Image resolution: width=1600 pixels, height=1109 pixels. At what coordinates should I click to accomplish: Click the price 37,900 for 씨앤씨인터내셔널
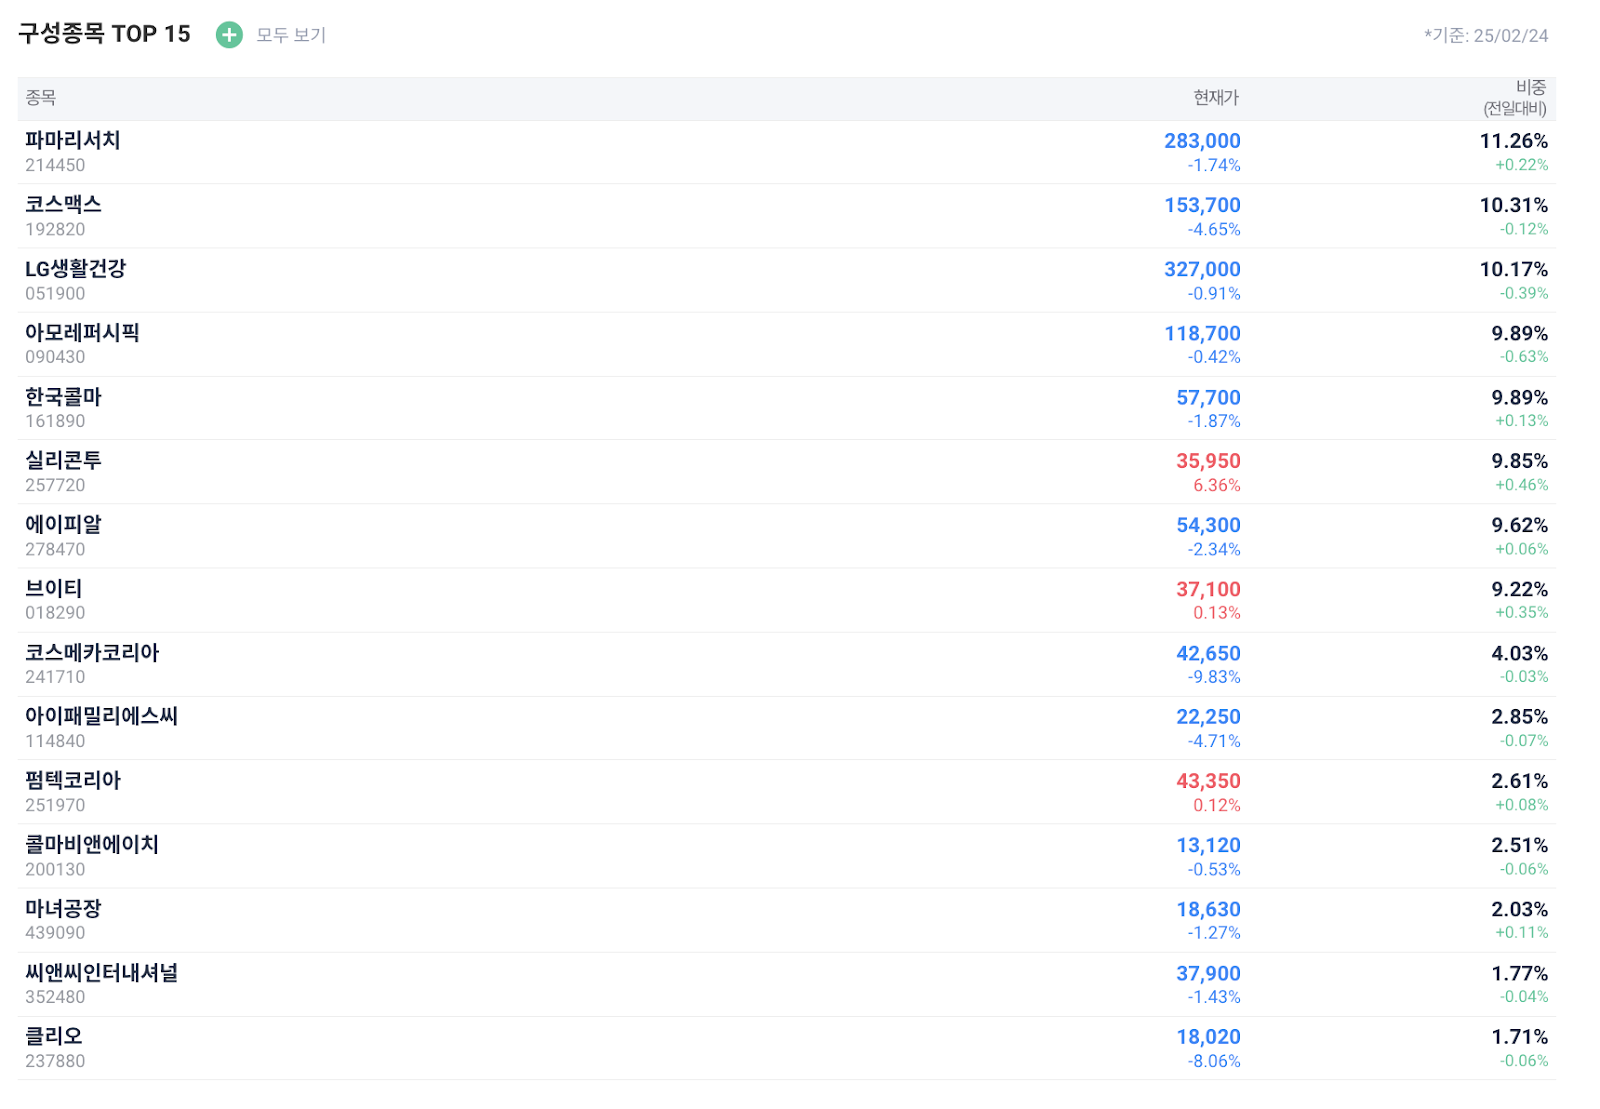click(1208, 973)
